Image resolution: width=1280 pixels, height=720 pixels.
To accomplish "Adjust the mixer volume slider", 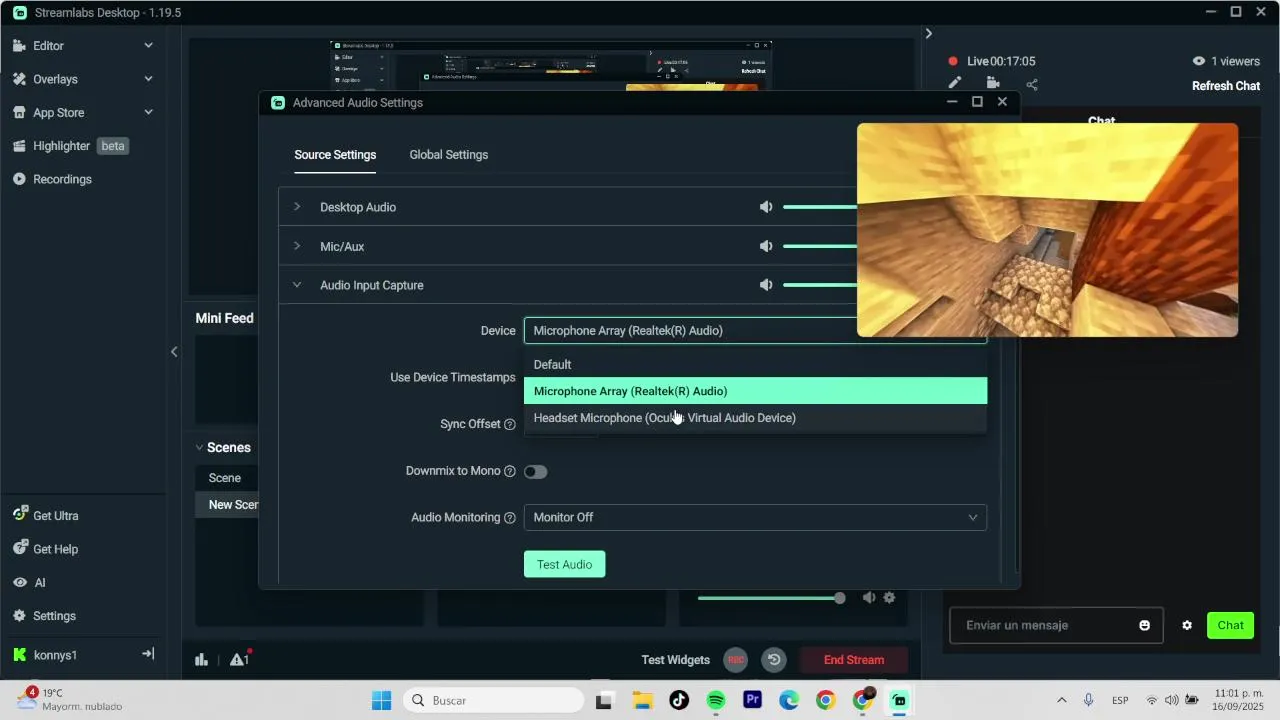I will click(x=771, y=598).
